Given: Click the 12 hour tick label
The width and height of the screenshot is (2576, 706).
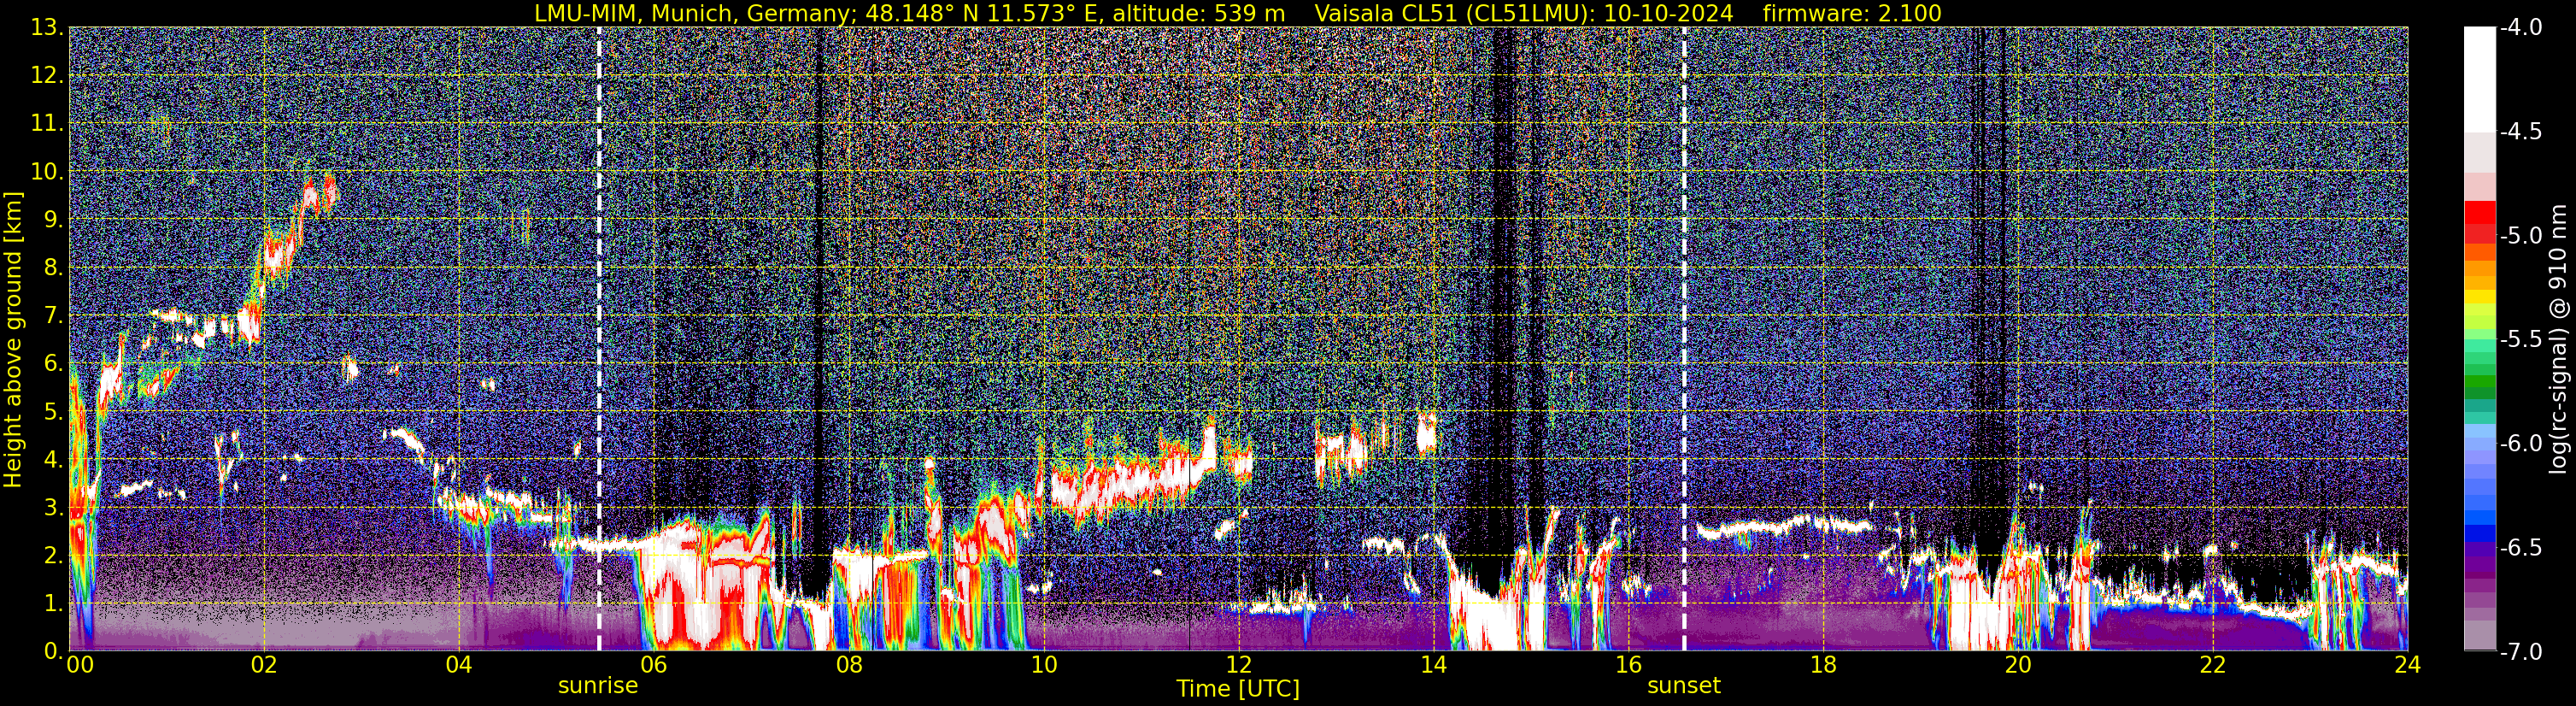Looking at the screenshot, I should click(1238, 666).
